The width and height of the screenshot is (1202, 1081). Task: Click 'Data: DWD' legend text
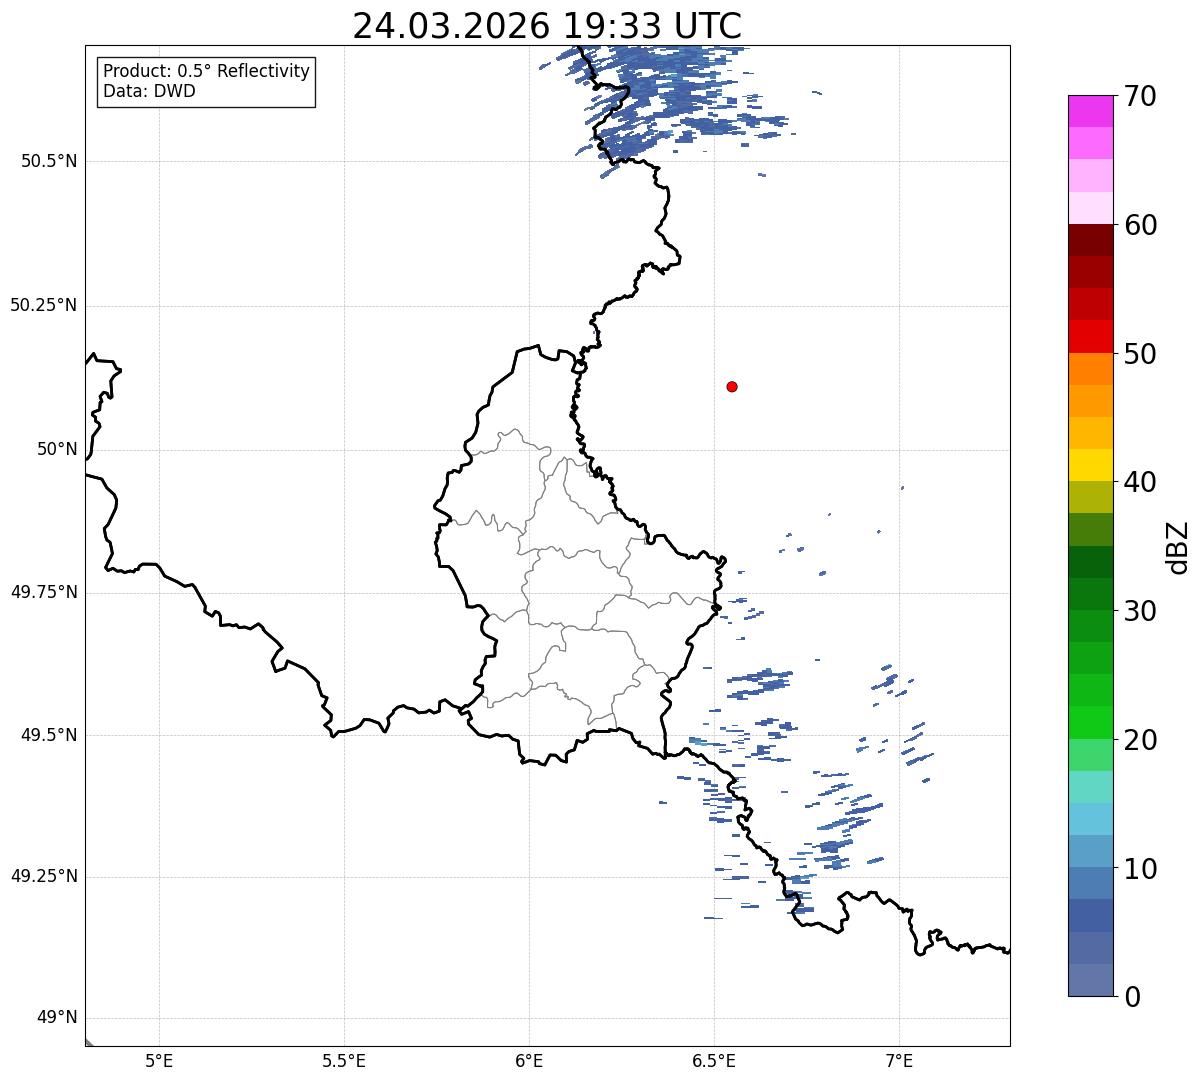click(149, 91)
